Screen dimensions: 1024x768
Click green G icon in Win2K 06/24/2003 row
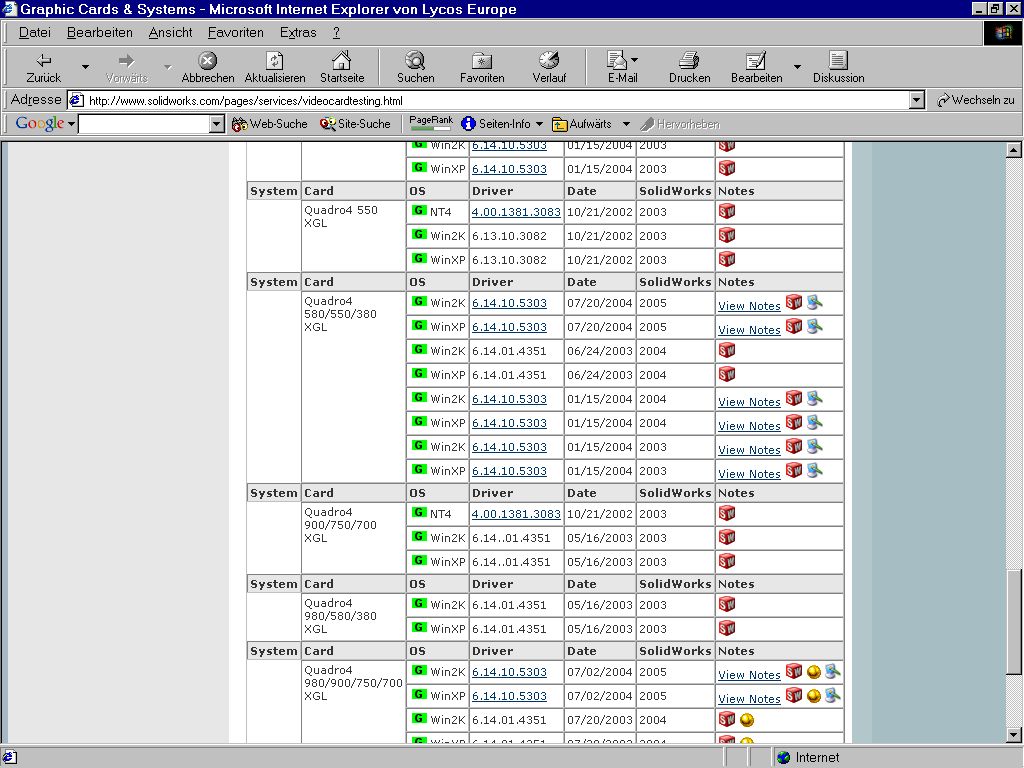click(x=419, y=349)
